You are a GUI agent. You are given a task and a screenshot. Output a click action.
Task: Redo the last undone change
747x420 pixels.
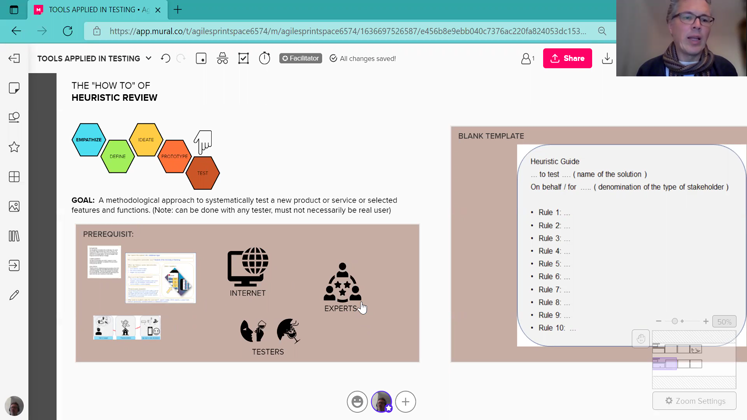[181, 58]
